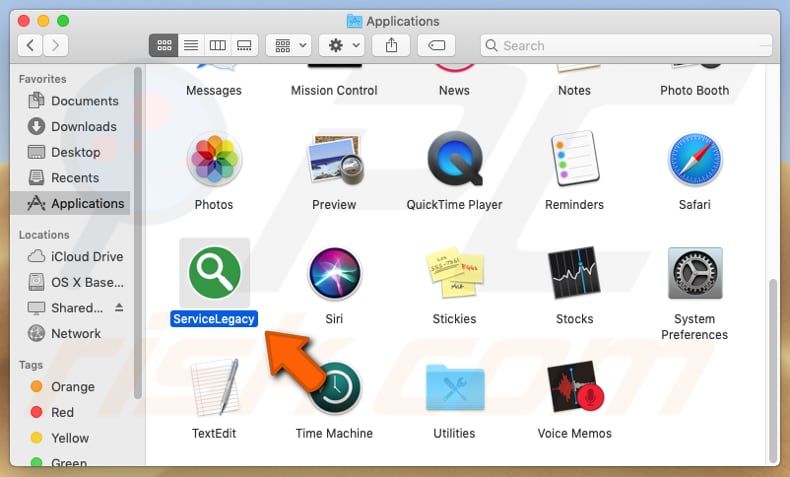
Task: Click the Finder Search field
Action: click(x=626, y=46)
